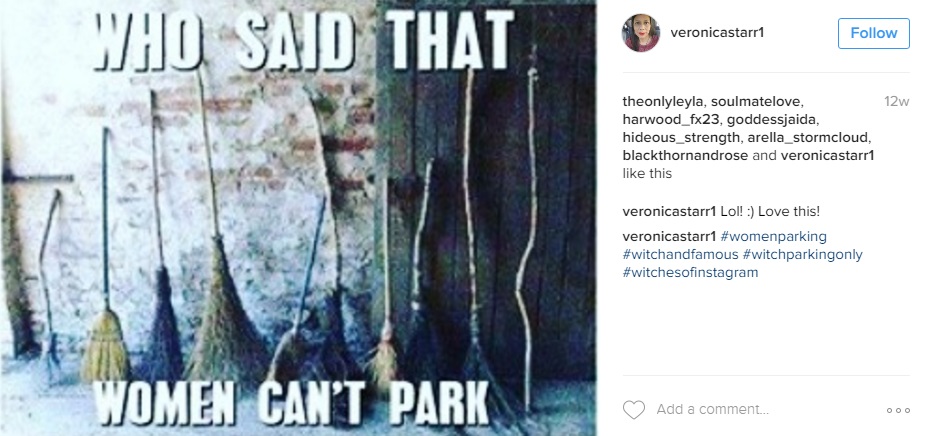View soulmatelove's profile from the likes list
This screenshot has width=928, height=436.
758,102
